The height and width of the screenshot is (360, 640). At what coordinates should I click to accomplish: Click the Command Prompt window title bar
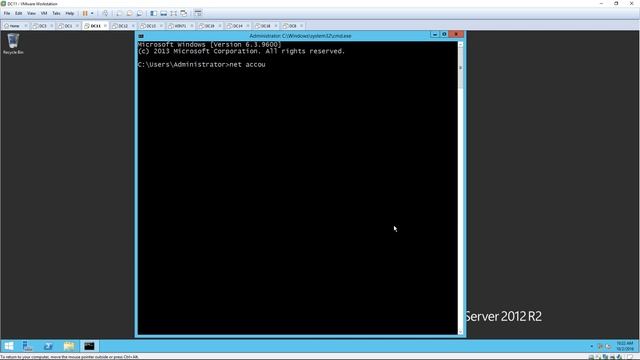point(300,36)
